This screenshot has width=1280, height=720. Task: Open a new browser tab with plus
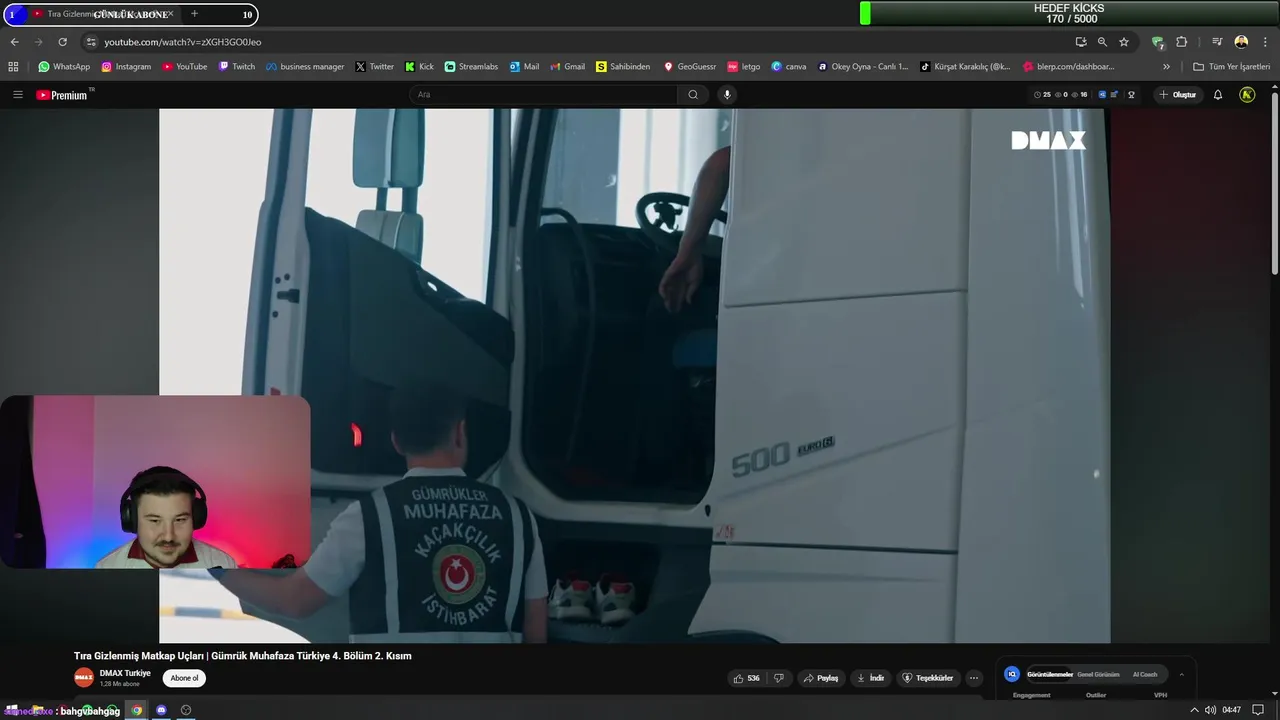pyautogui.click(x=194, y=14)
